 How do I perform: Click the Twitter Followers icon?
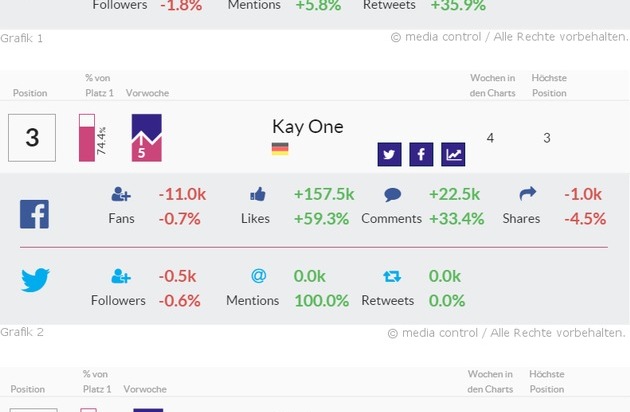121,277
